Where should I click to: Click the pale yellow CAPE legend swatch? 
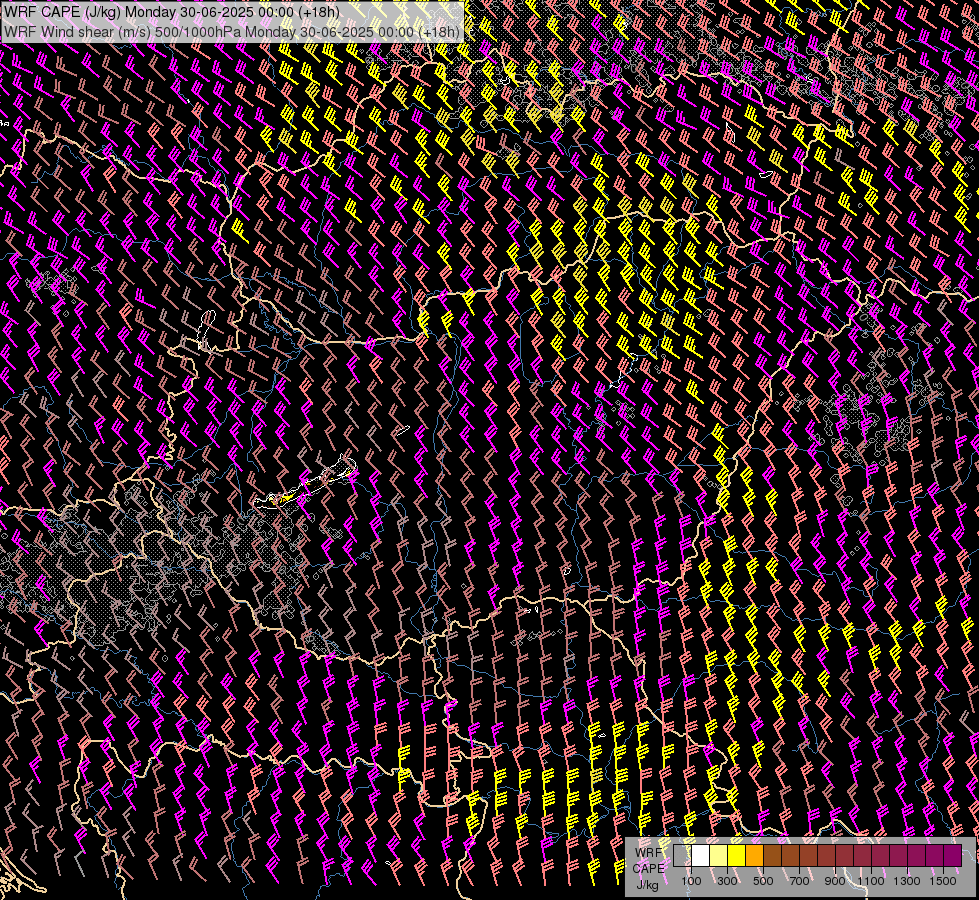tap(719, 855)
